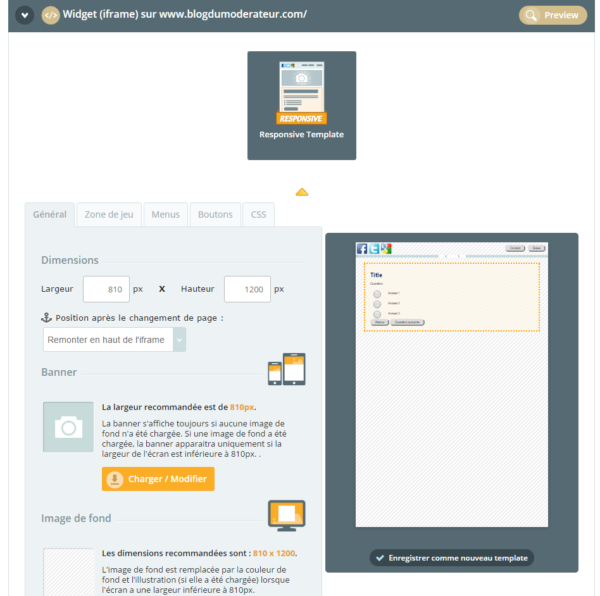Open the Menus tab

(165, 214)
